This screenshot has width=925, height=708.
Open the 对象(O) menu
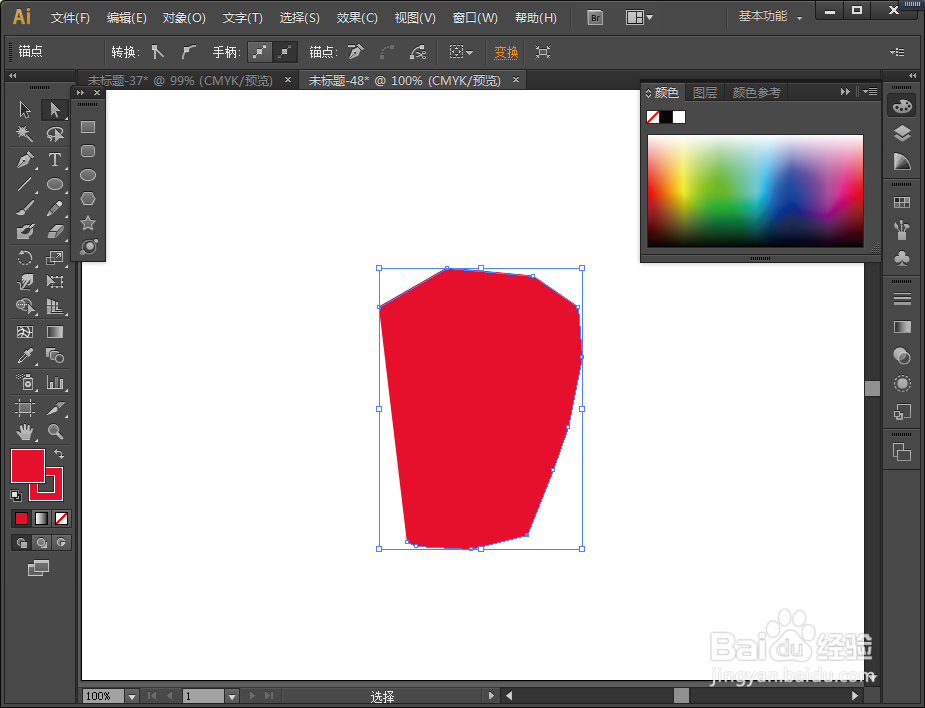(184, 18)
